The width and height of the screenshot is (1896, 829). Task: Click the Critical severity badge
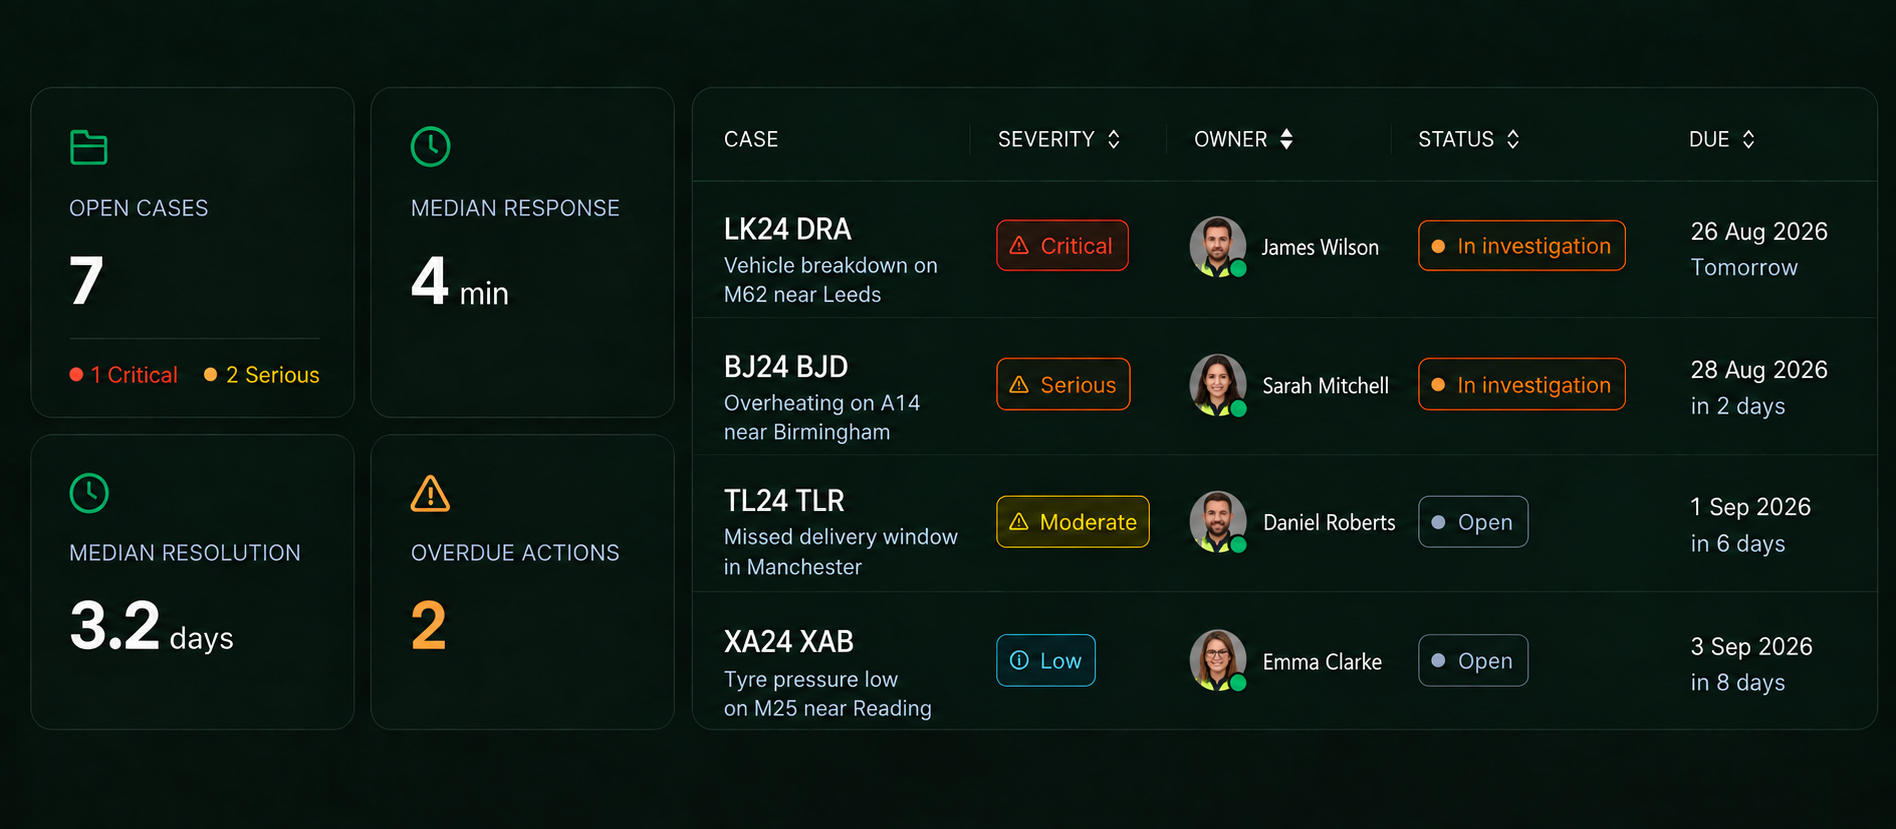[1062, 246]
